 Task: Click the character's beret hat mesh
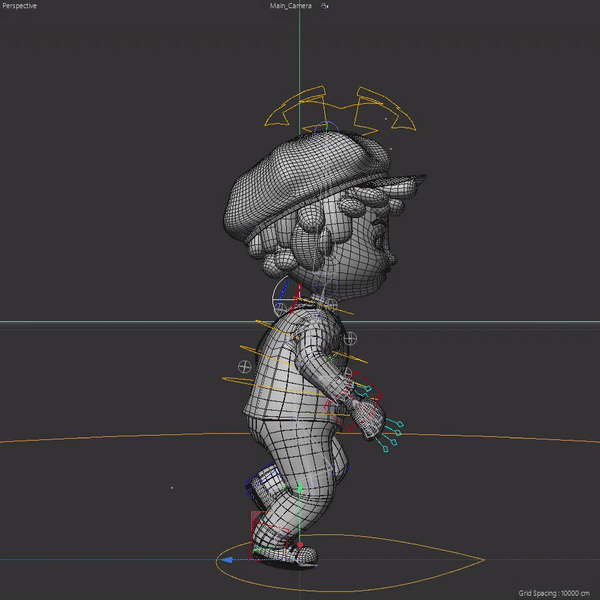coord(306,180)
